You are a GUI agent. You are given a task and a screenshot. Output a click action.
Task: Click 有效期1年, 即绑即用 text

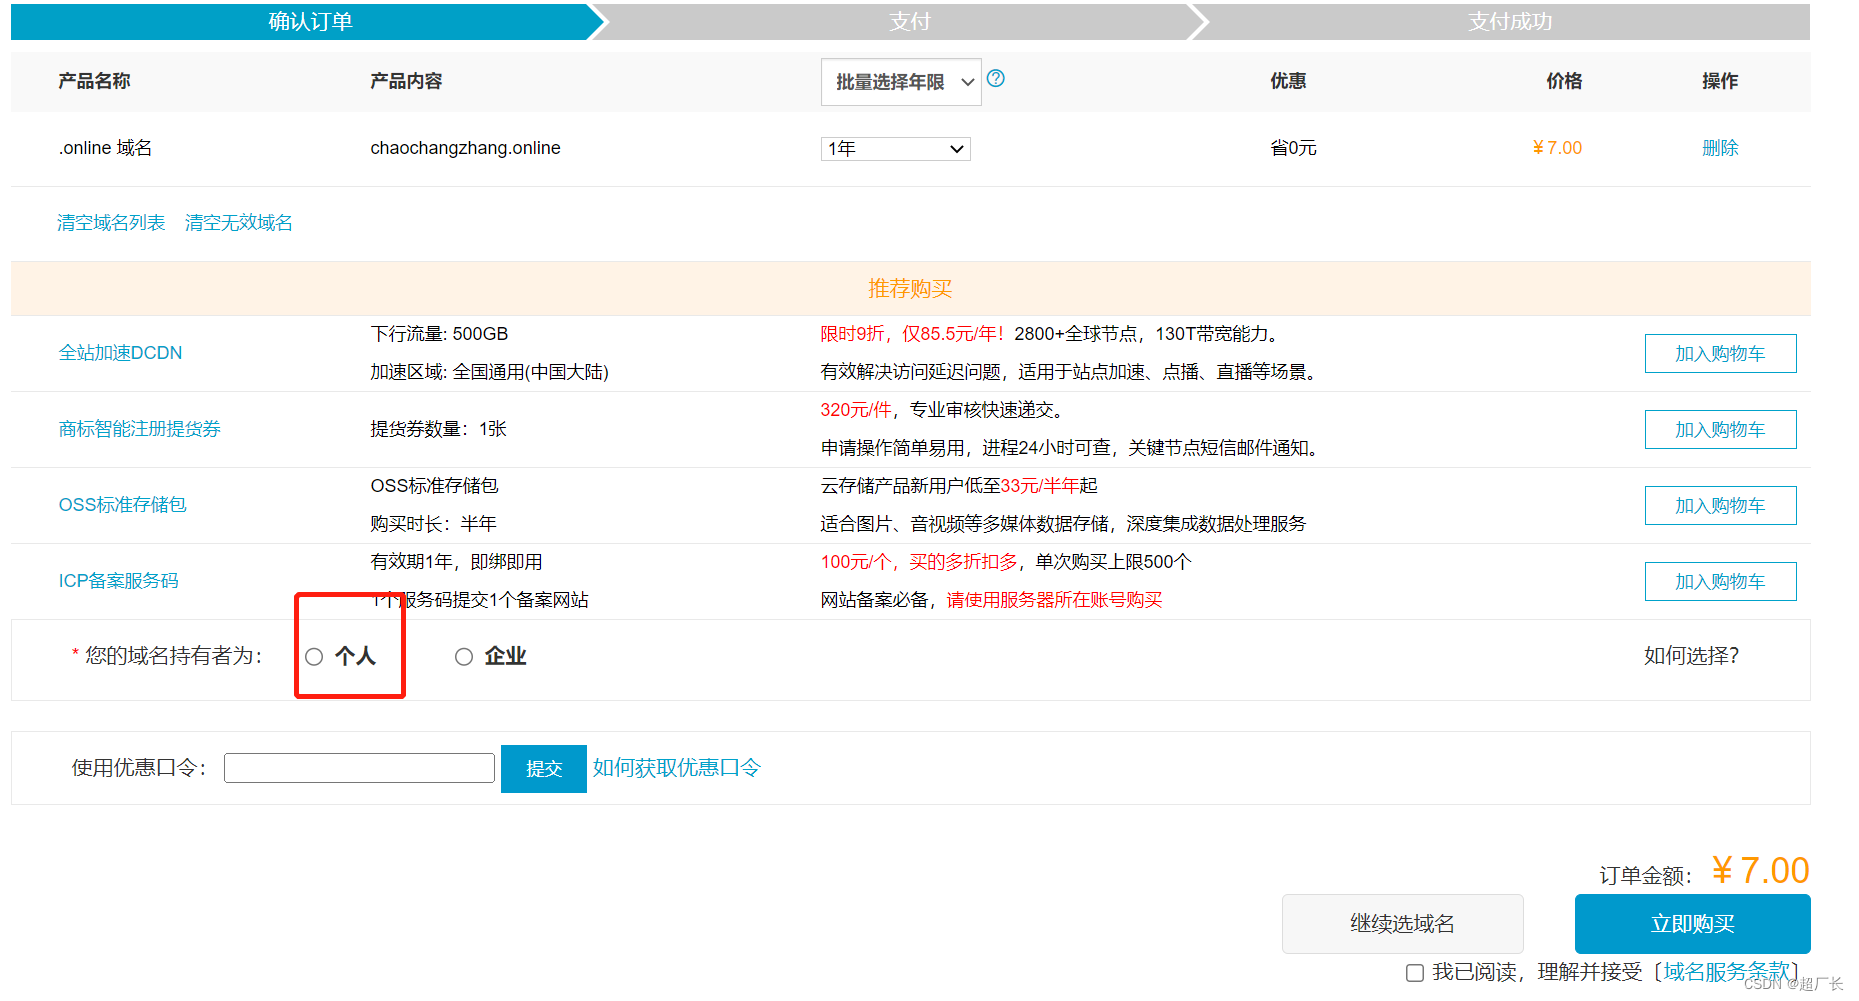pos(456,562)
